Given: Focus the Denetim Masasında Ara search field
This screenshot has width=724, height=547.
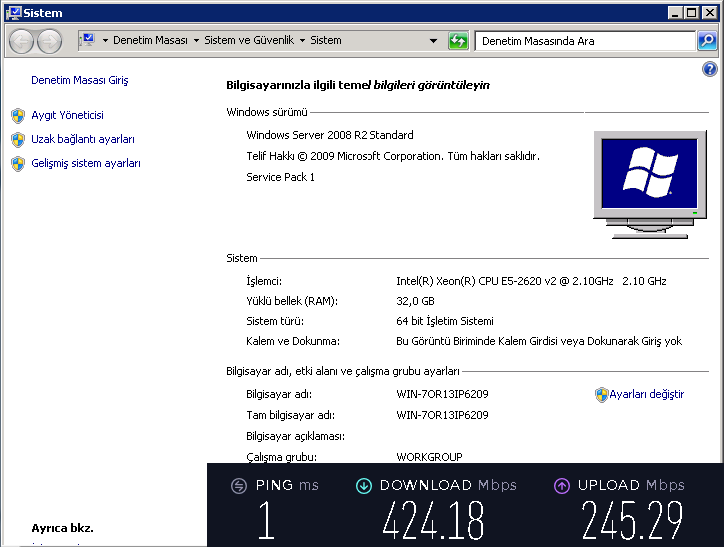Looking at the screenshot, I should coord(585,41).
